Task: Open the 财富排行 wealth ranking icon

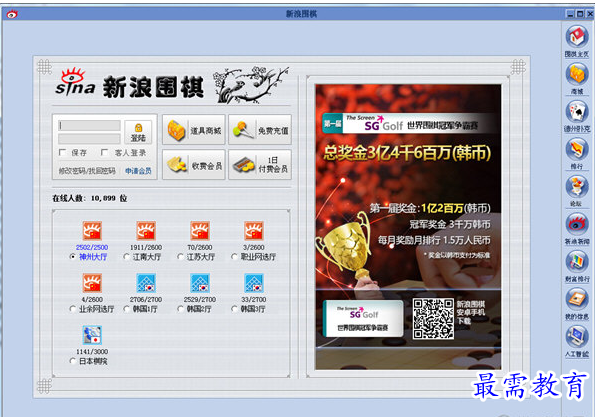Action: point(577,261)
